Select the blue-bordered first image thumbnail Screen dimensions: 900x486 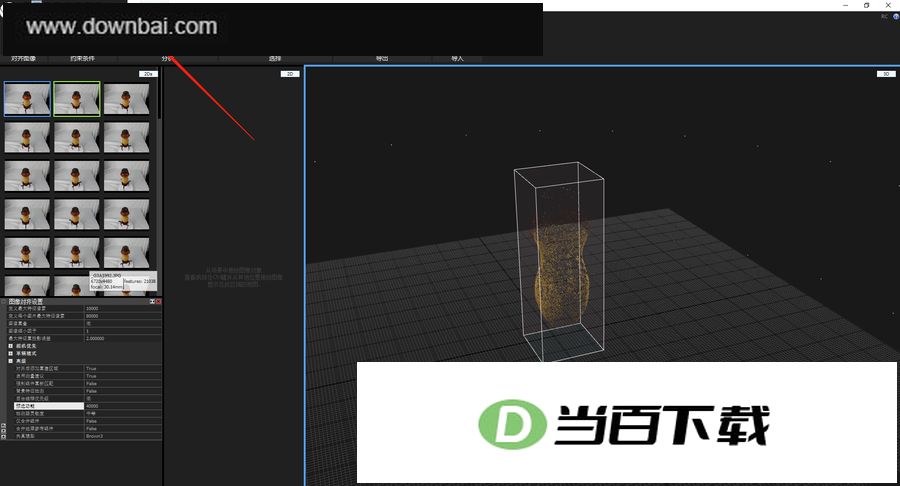27,99
